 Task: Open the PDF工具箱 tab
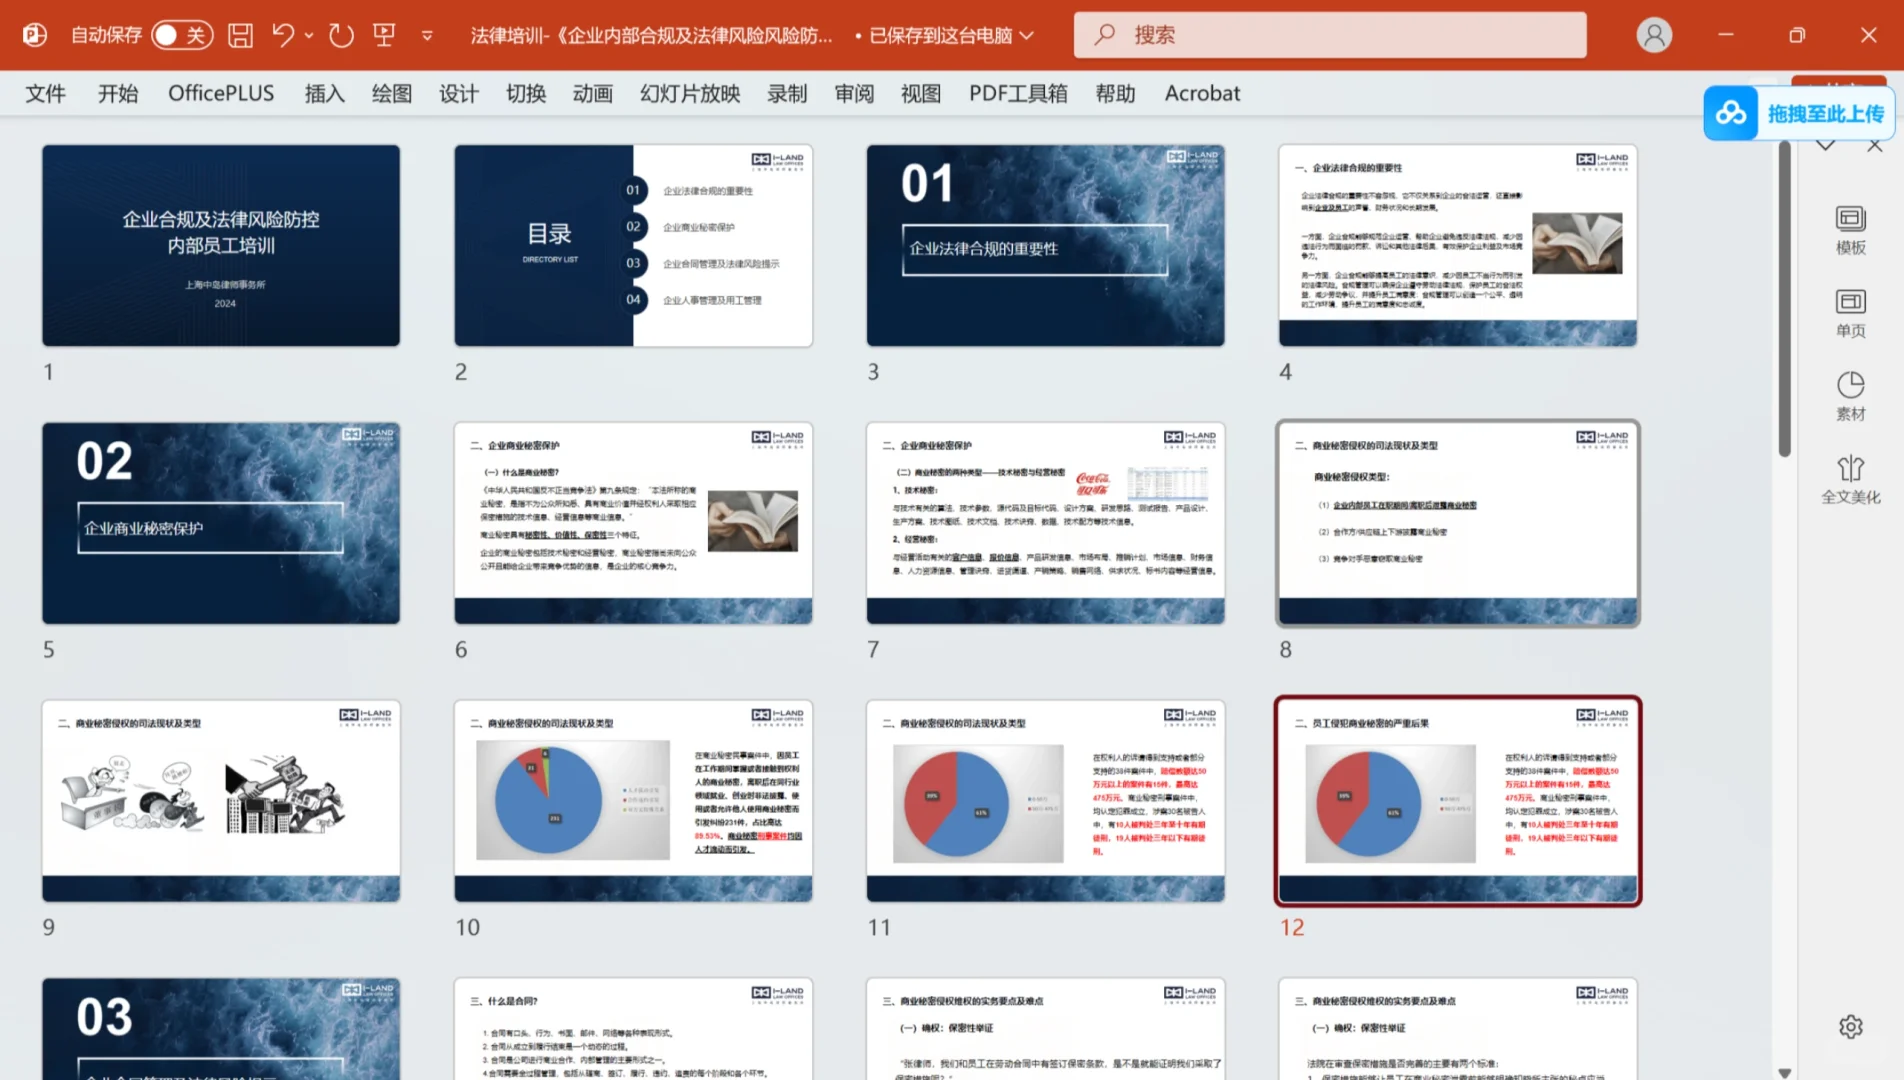click(1018, 93)
